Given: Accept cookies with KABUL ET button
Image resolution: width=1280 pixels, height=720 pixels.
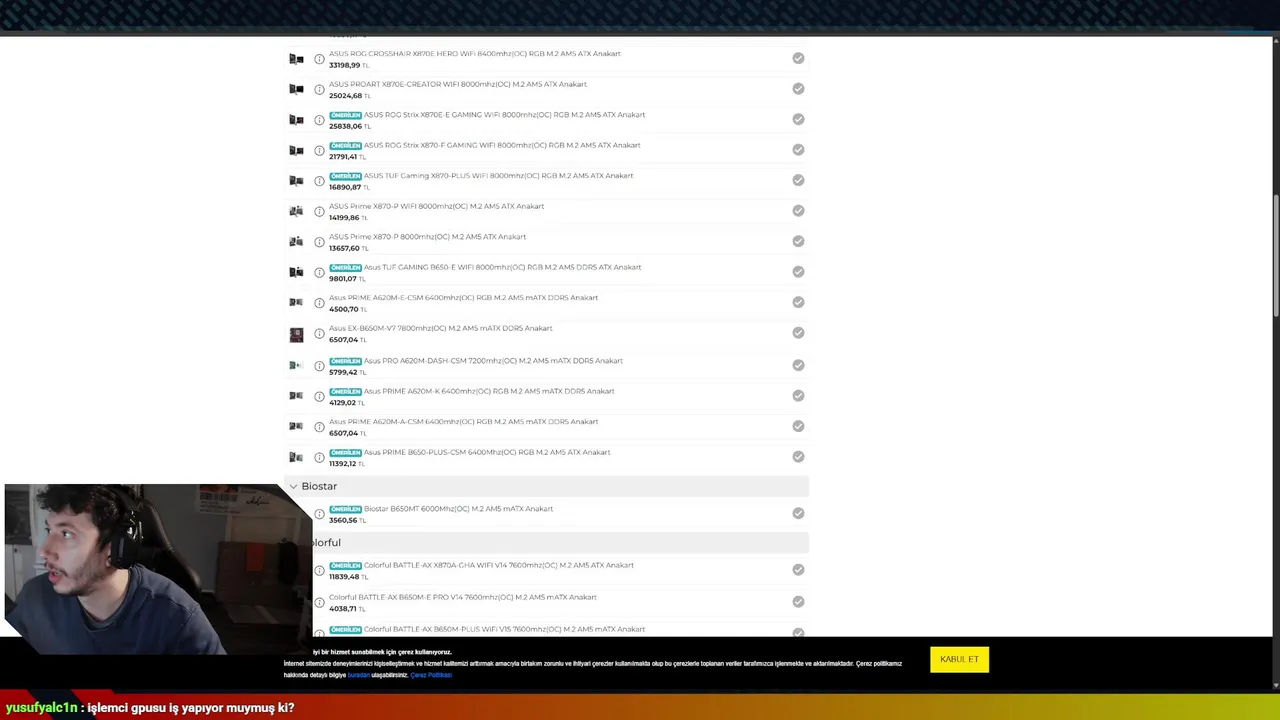Looking at the screenshot, I should point(959,659).
